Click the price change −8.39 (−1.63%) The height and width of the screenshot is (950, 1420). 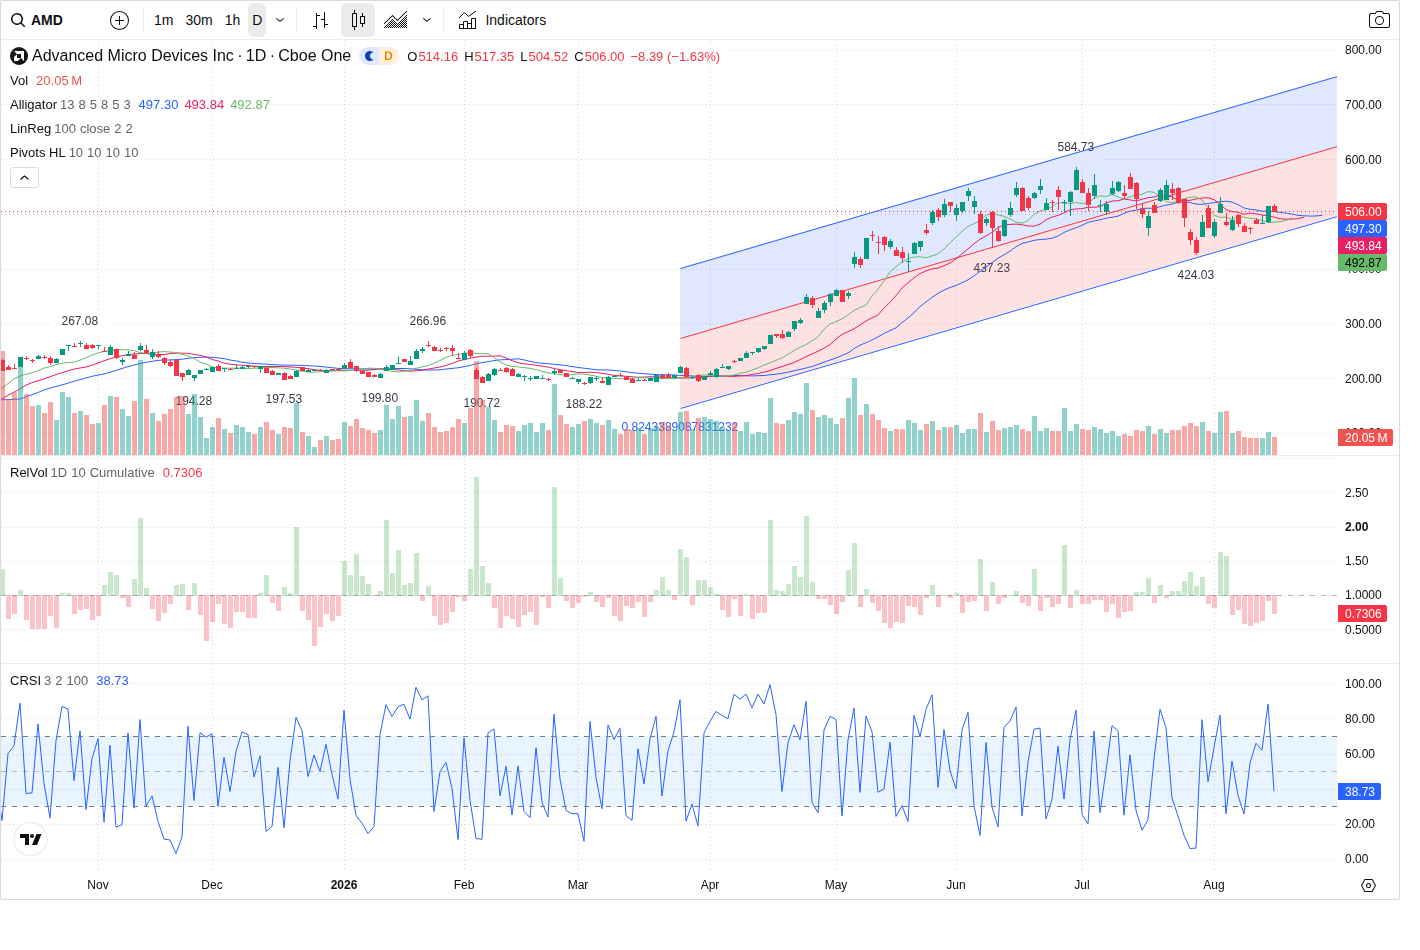click(x=675, y=57)
